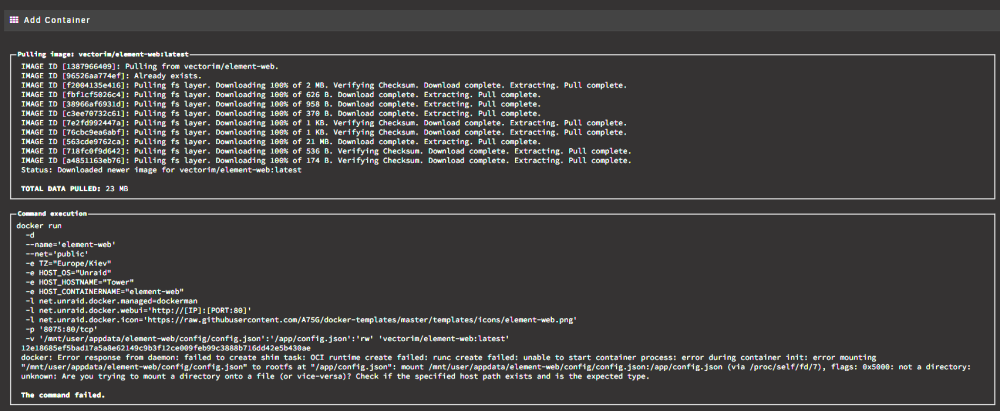Click the container hash line starting 12e18685
Screen dimensions: 1000x411
point(165,348)
